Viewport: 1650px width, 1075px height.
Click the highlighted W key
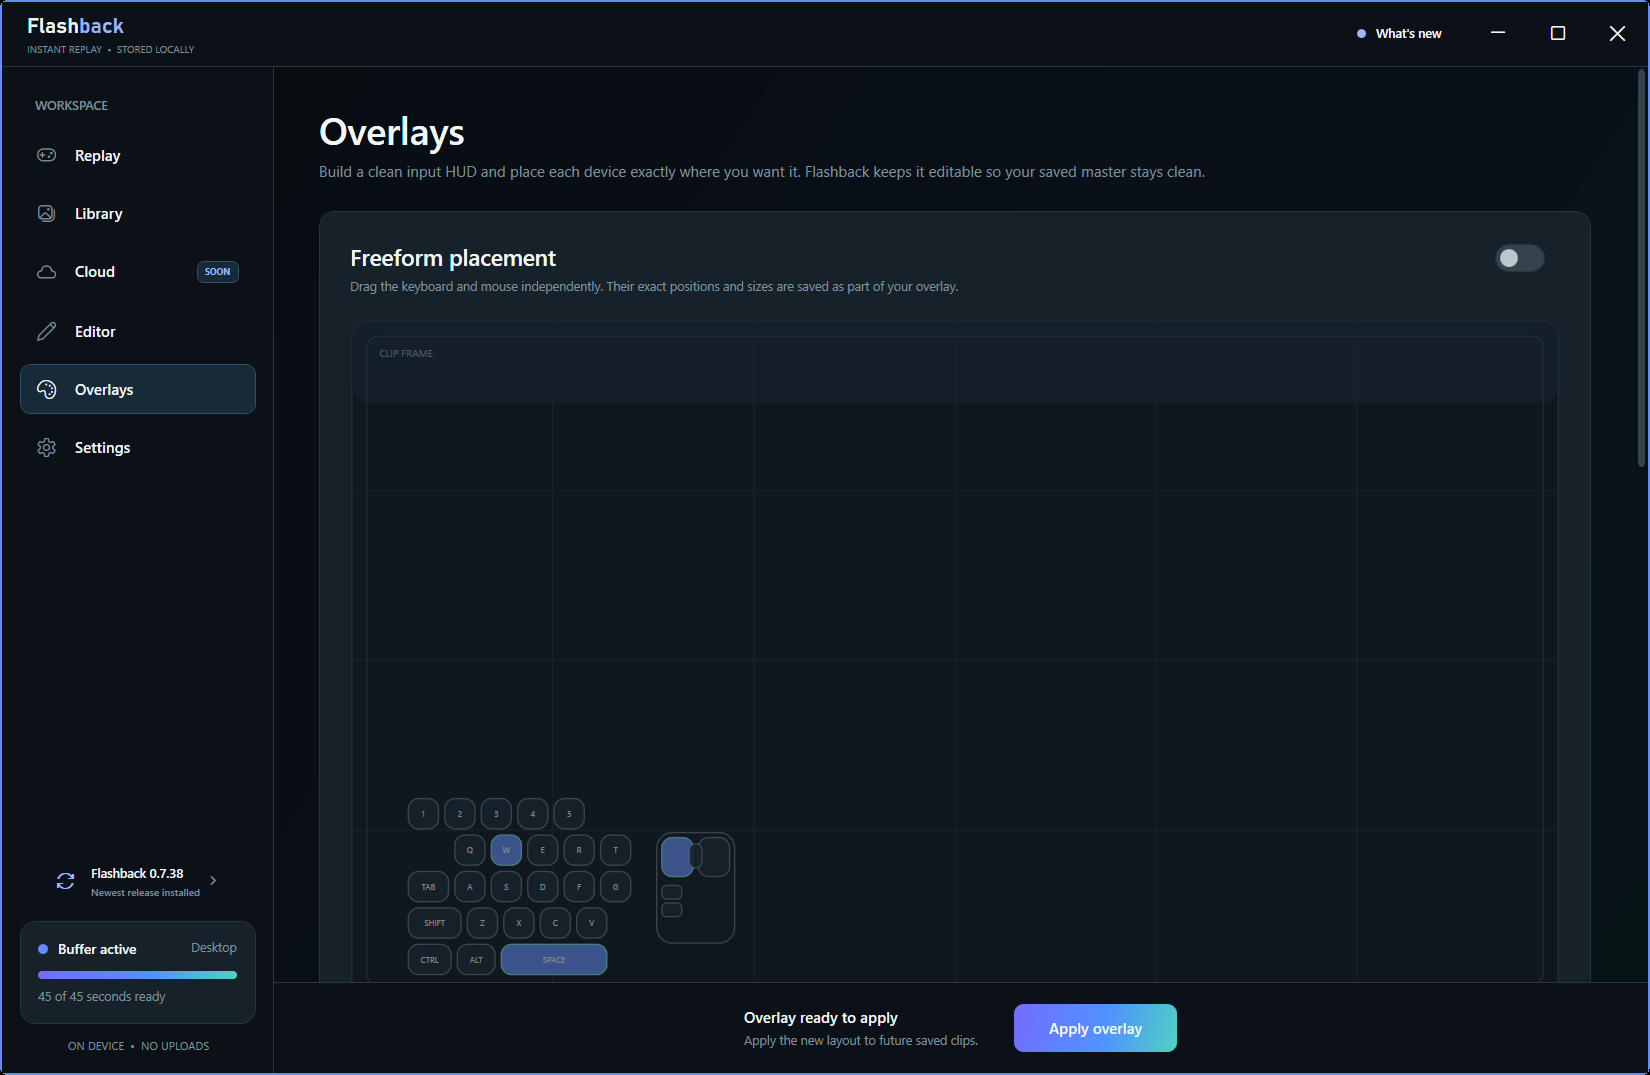click(506, 850)
